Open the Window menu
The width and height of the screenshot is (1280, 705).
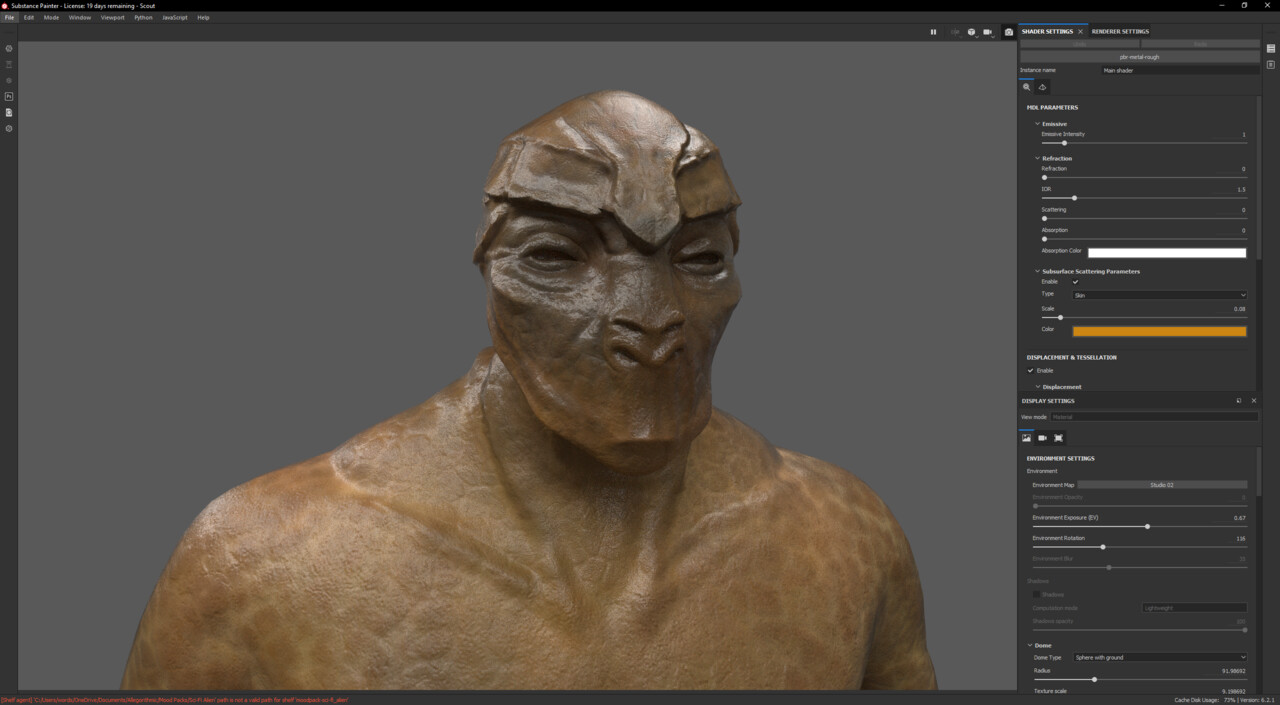(x=80, y=17)
